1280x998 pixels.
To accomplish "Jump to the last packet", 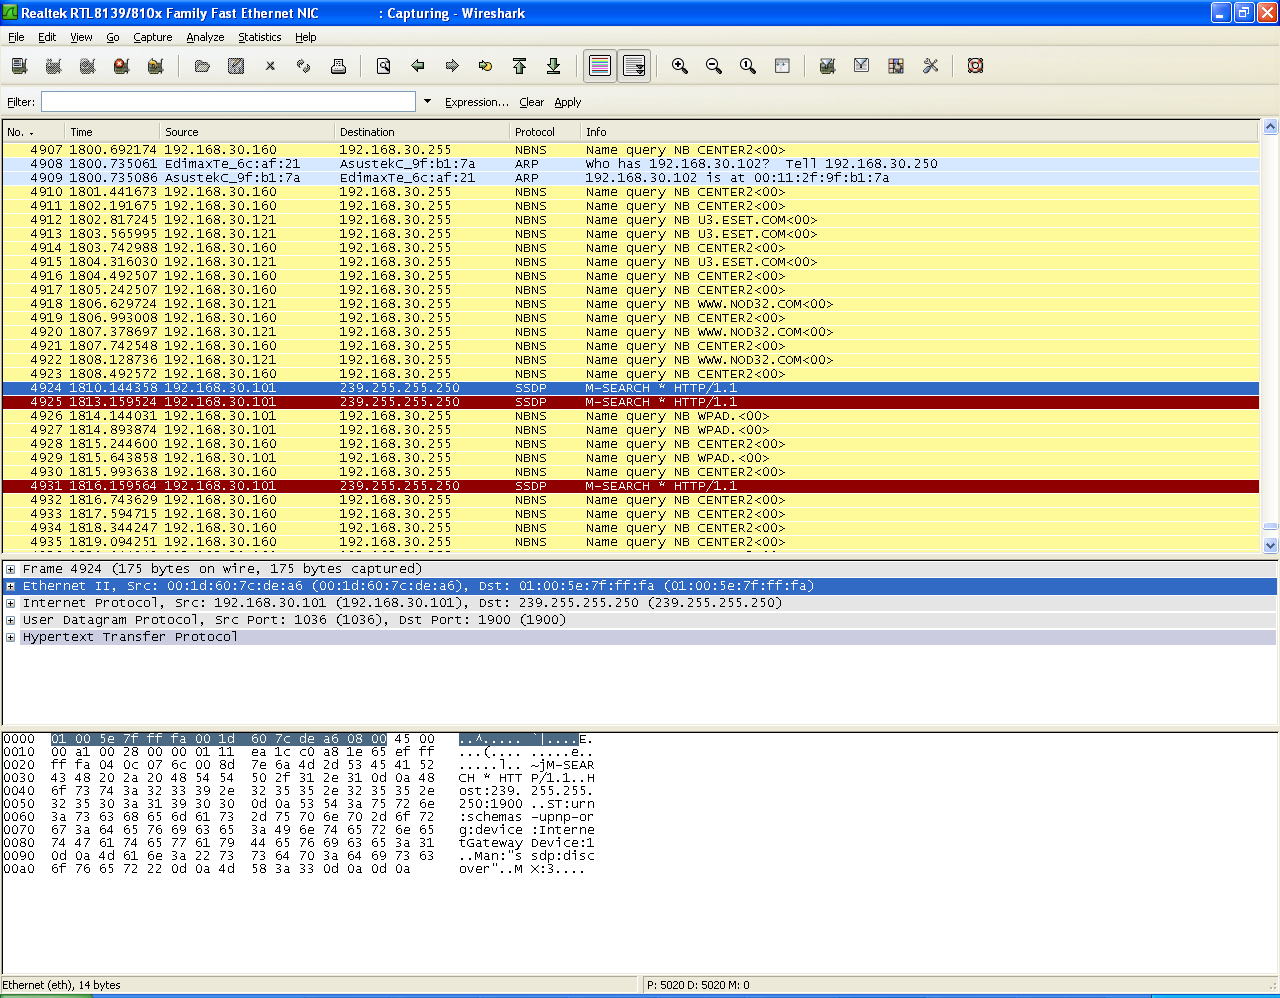I will 553,66.
